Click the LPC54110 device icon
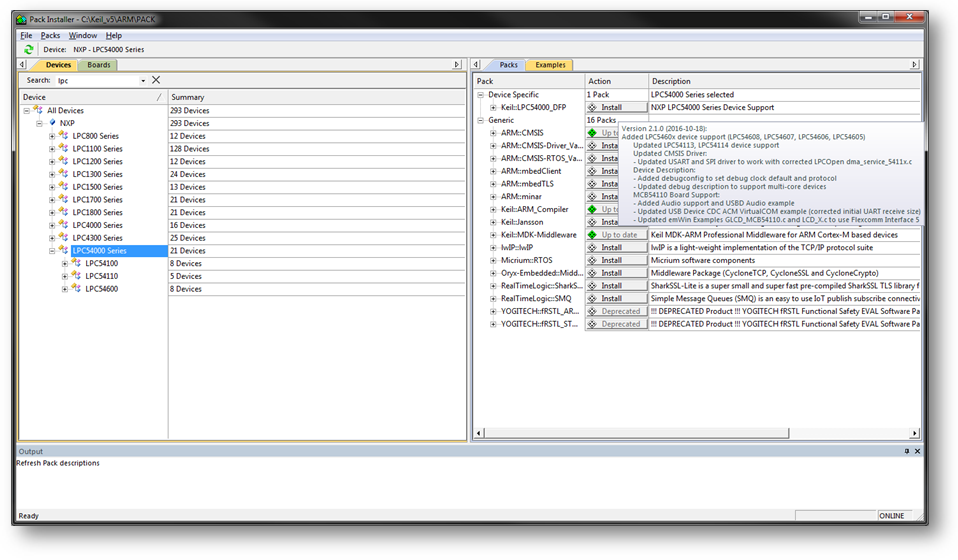Image resolution: width=958 pixels, height=560 pixels. click(x=76, y=276)
